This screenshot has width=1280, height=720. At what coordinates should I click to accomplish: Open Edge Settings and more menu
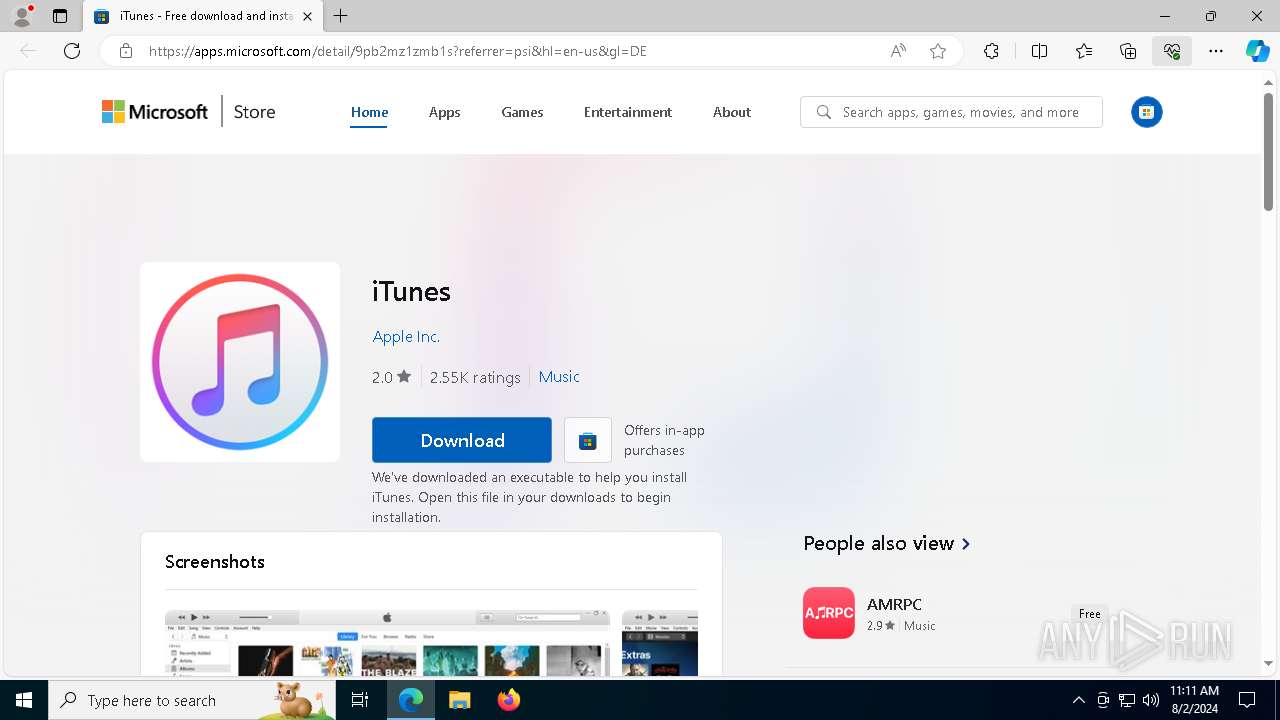tap(1216, 51)
